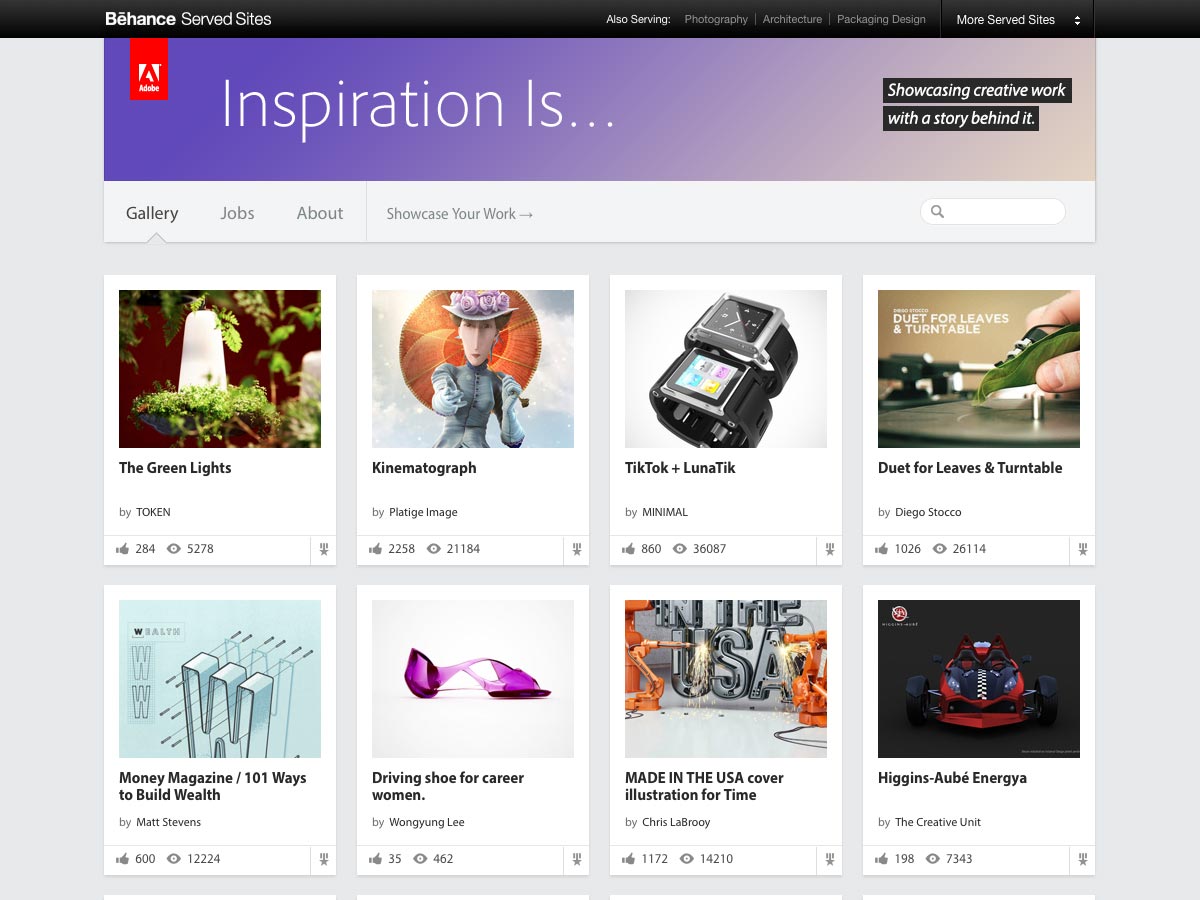
Task: Click the Behance Served Sites logo
Action: [x=188, y=19]
